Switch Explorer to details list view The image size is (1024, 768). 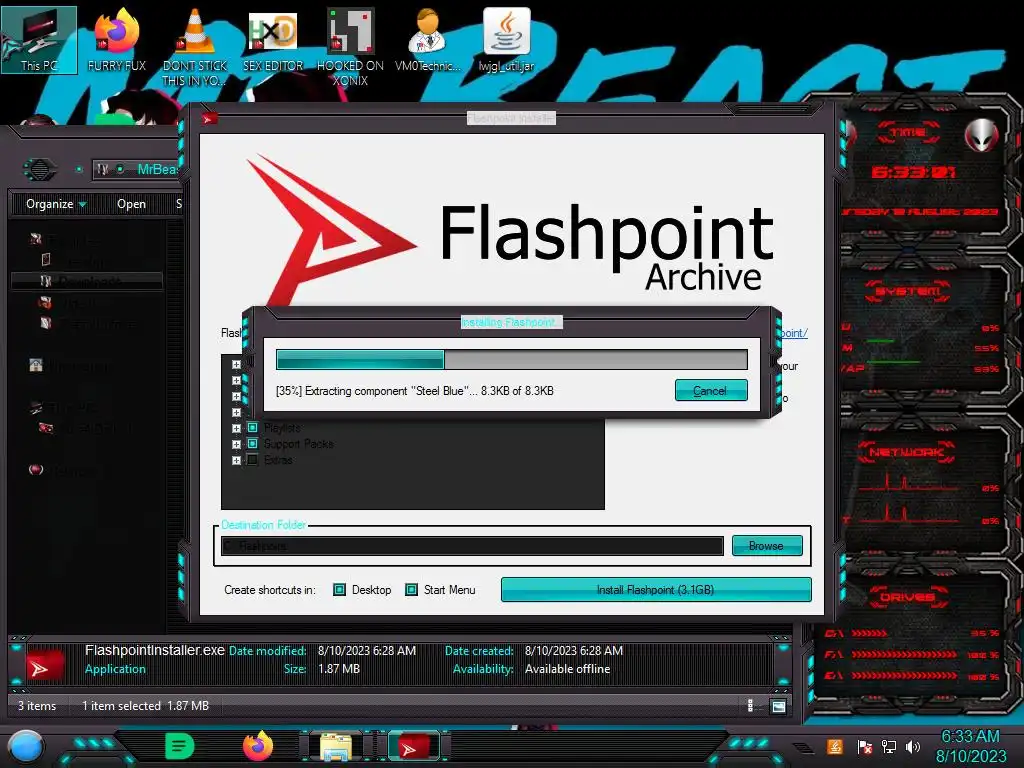coord(750,705)
